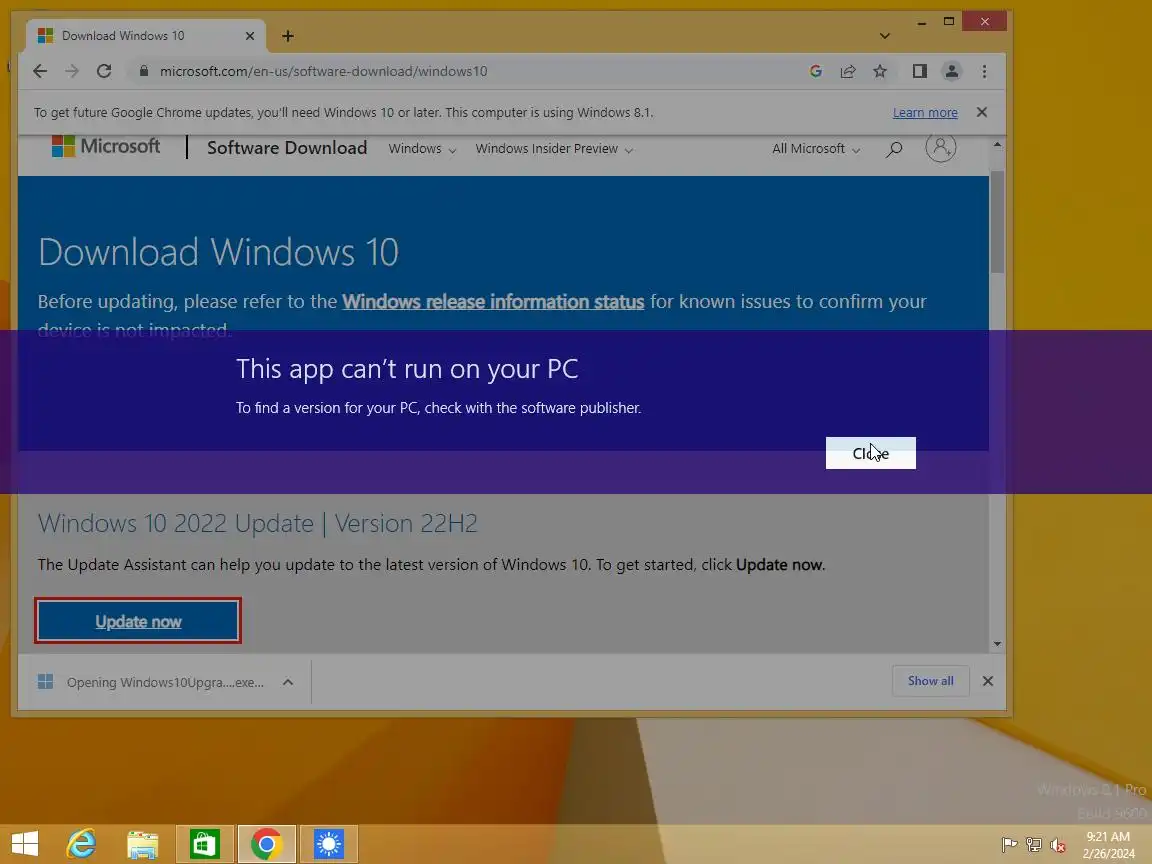Image resolution: width=1152 pixels, height=864 pixels.
Task: Show all downloads
Action: coord(931,681)
